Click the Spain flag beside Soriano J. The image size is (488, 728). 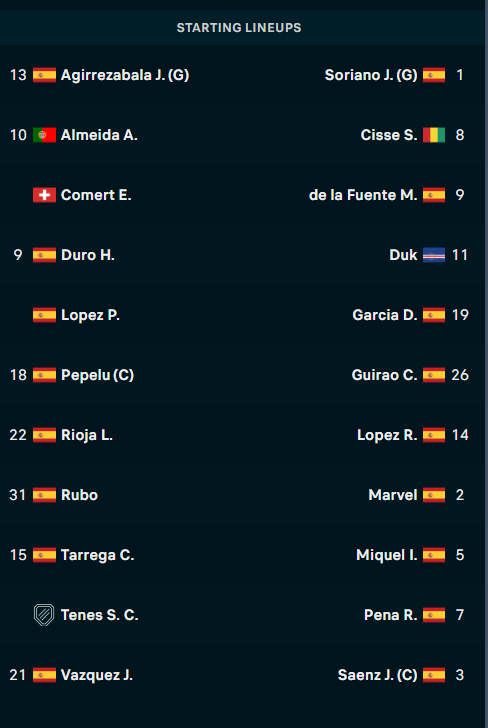tap(434, 75)
